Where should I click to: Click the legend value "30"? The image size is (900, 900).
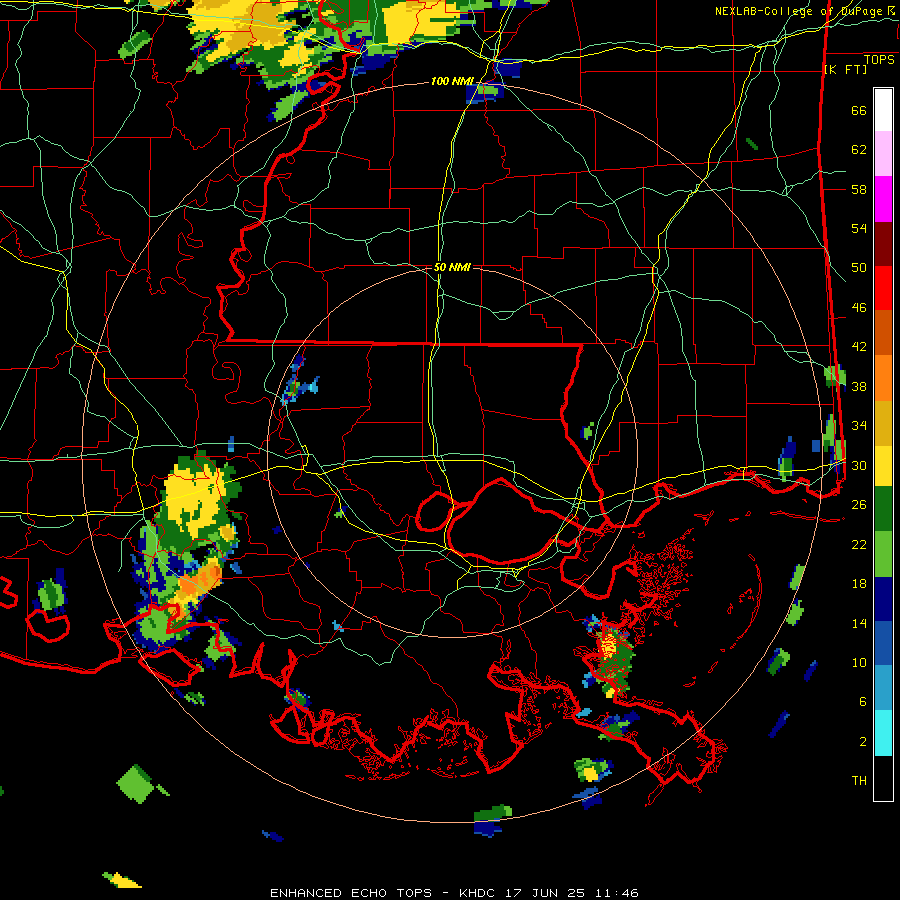click(x=859, y=465)
